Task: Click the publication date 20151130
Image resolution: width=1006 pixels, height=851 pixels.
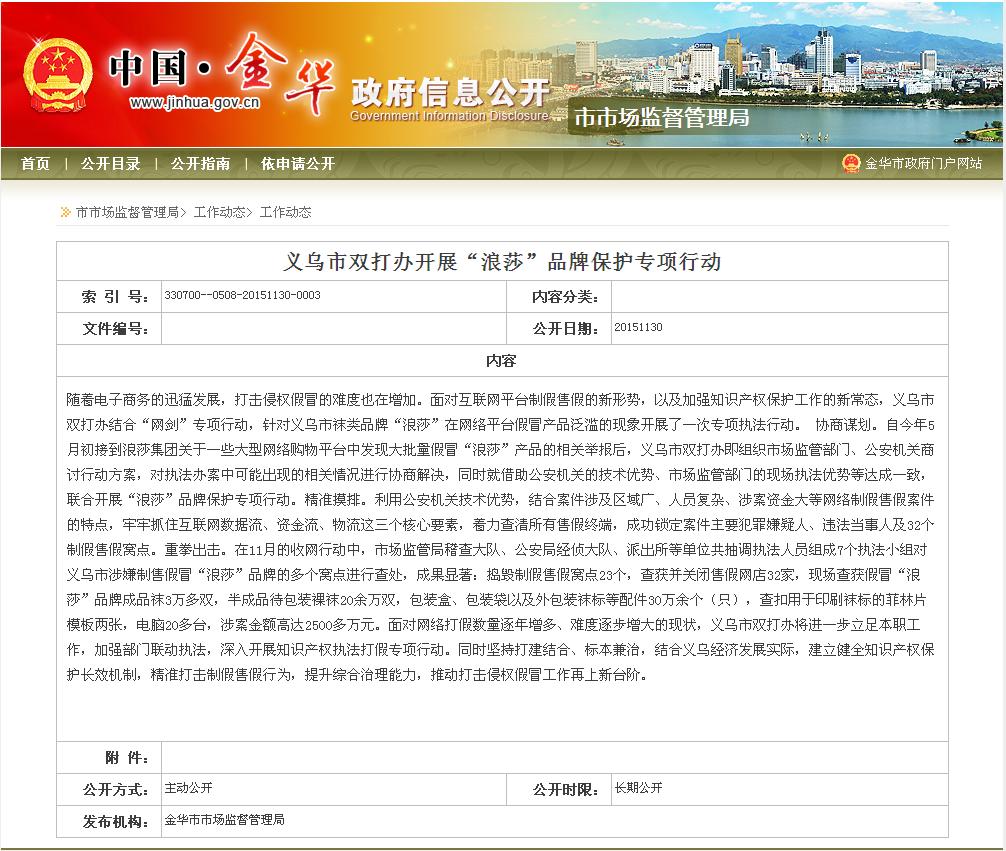Action: tap(638, 328)
